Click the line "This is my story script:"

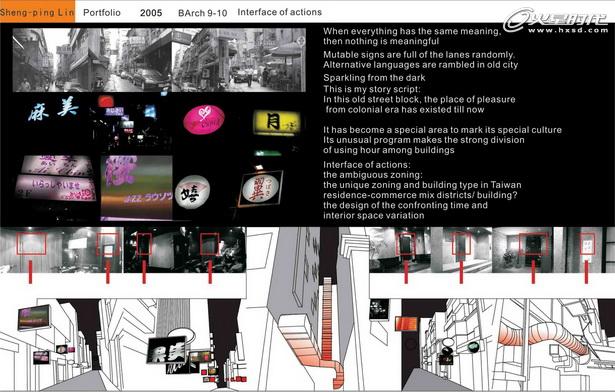point(372,89)
